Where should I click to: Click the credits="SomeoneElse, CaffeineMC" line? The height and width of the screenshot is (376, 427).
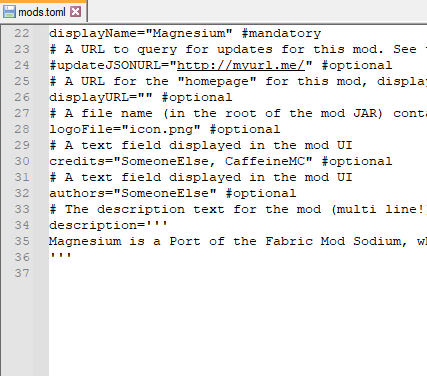tap(221, 161)
